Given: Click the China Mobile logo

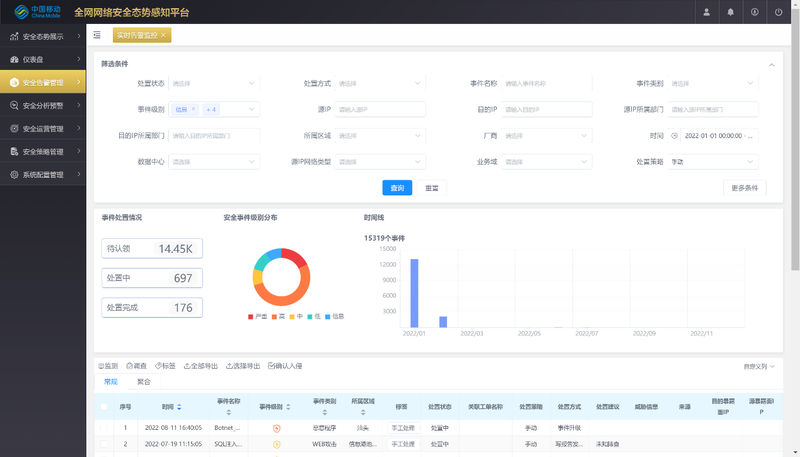Looking at the screenshot, I should [37, 12].
